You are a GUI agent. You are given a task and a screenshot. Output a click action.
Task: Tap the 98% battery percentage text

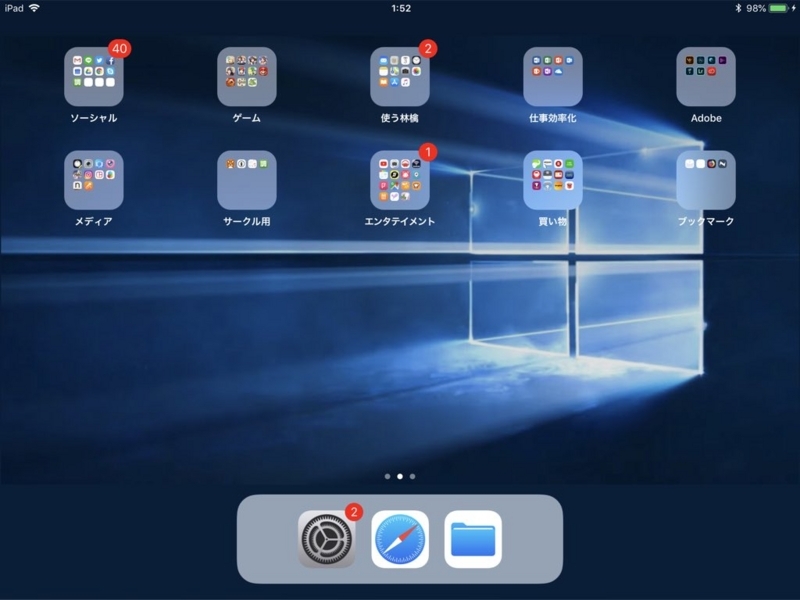[756, 8]
